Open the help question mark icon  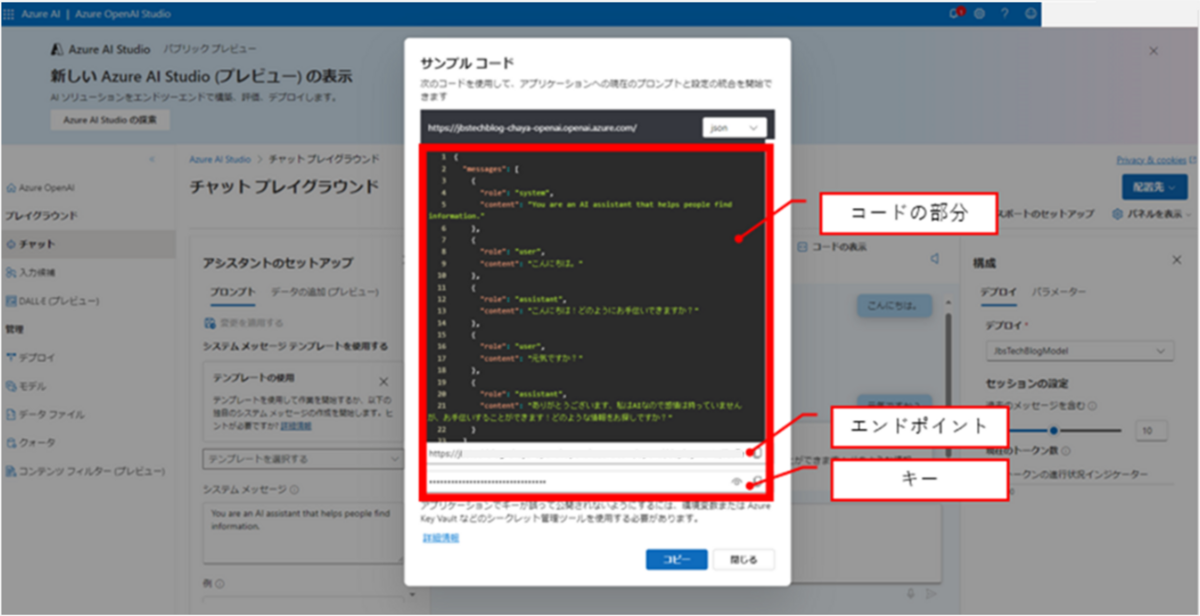point(1004,14)
